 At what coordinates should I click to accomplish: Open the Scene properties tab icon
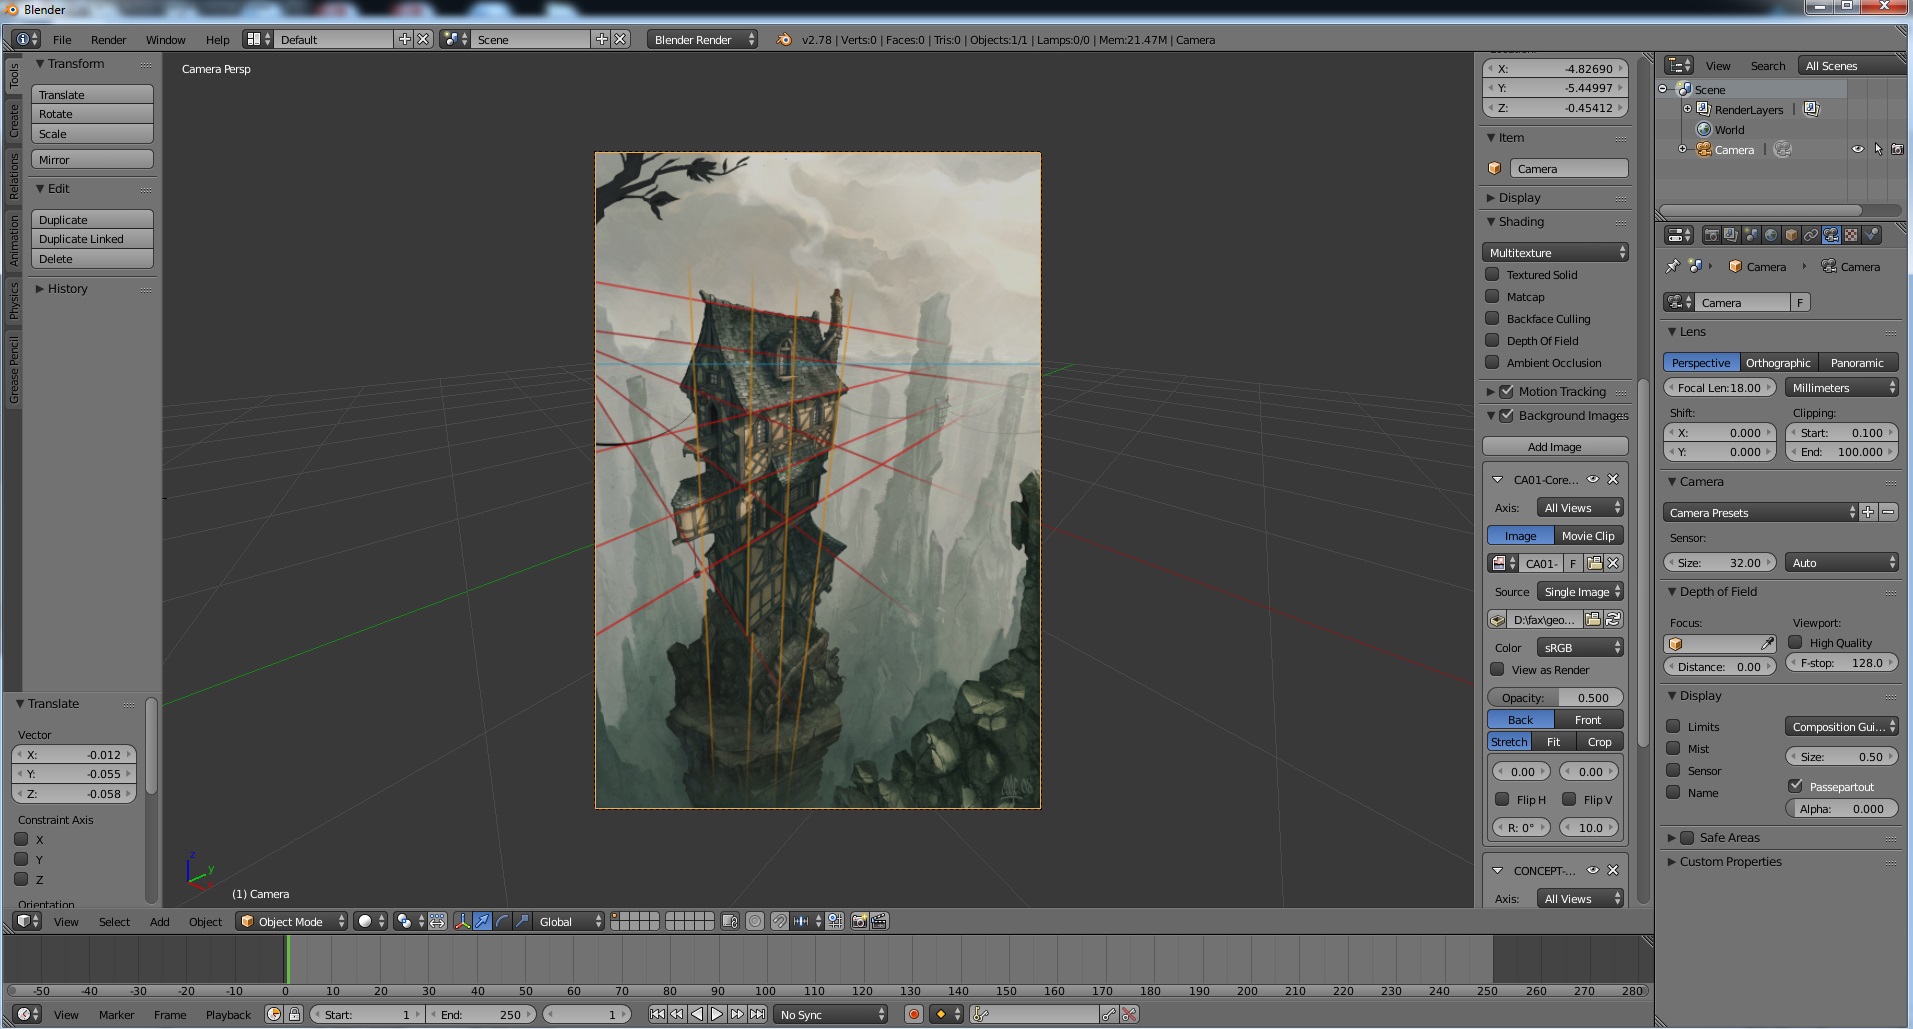pyautogui.click(x=1751, y=235)
